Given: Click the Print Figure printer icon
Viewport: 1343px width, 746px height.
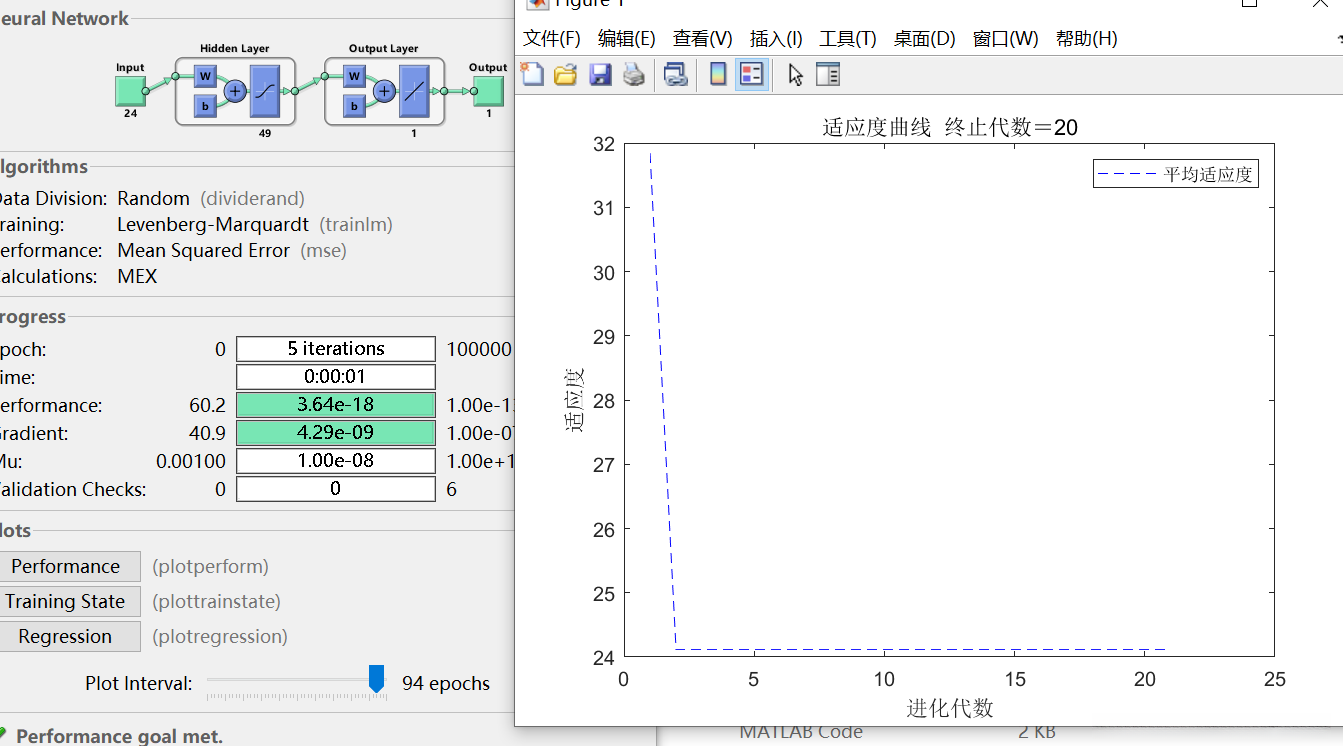Looking at the screenshot, I should coord(634,74).
